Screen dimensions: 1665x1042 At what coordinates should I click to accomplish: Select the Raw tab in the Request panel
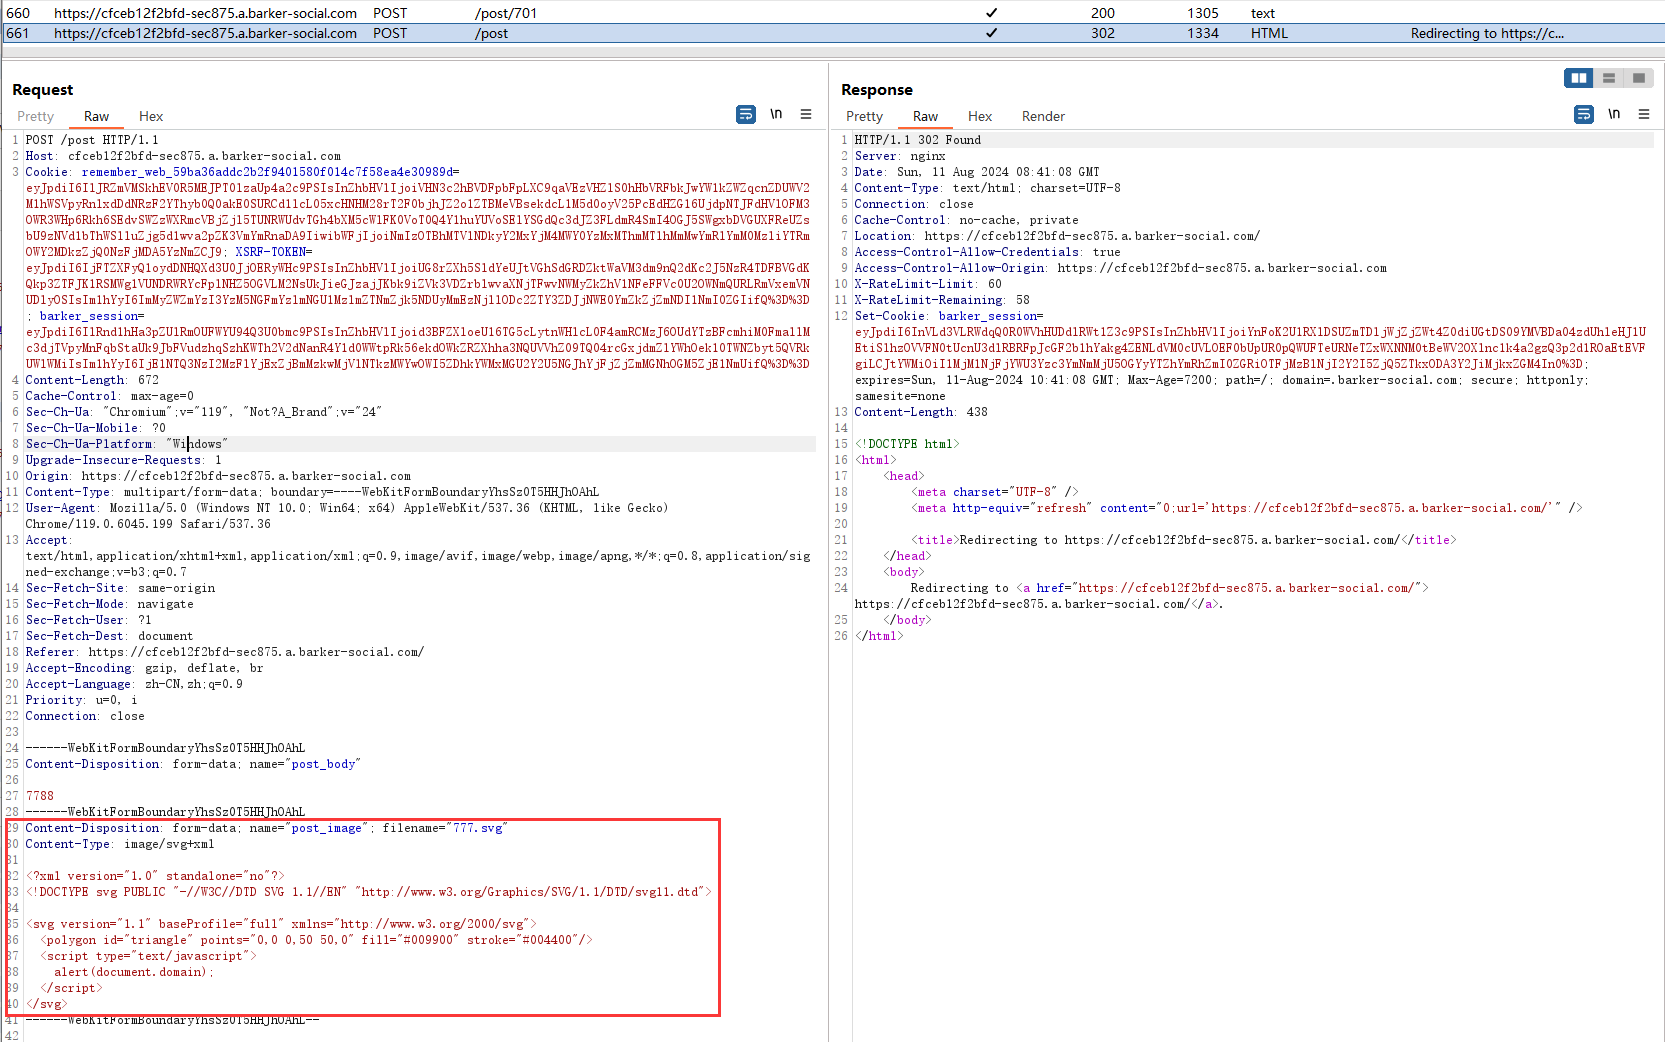(97, 117)
